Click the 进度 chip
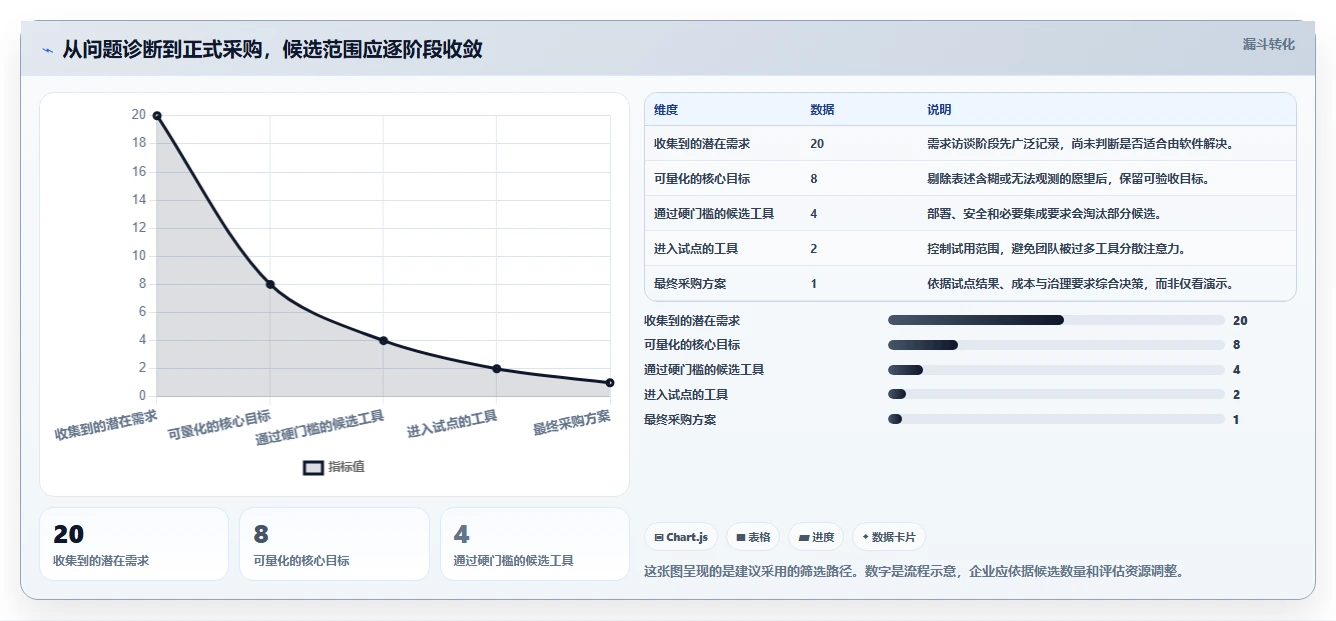Image resolution: width=1336 pixels, height=621 pixels. 816,537
